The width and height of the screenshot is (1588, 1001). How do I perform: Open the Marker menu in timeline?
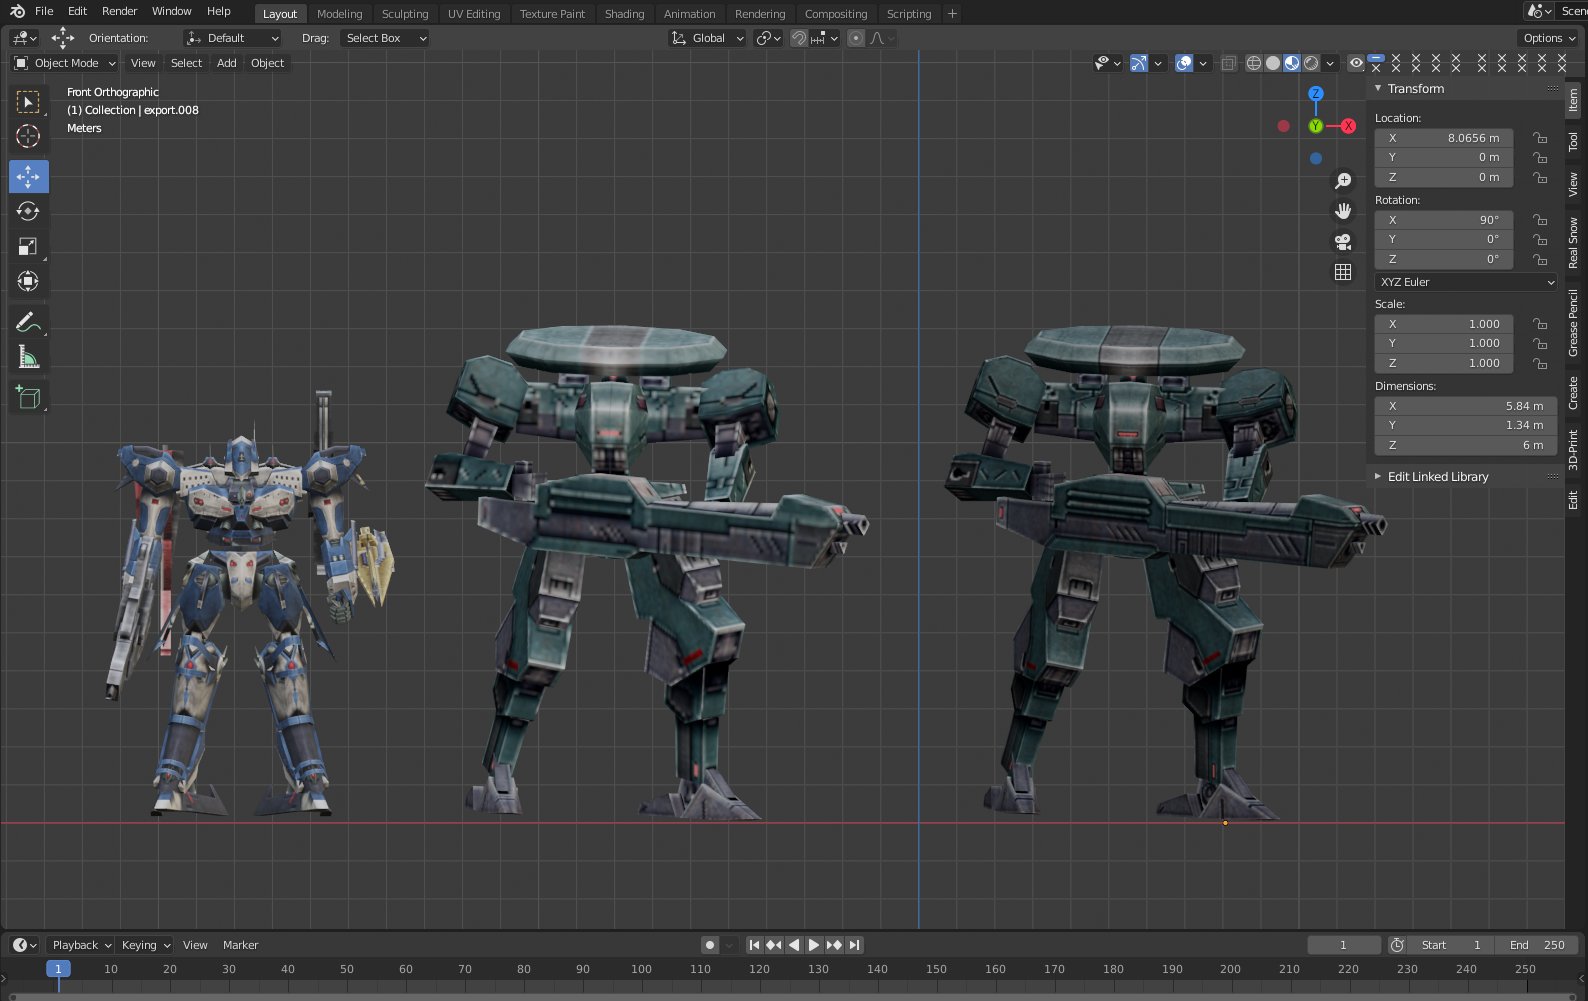pos(240,945)
